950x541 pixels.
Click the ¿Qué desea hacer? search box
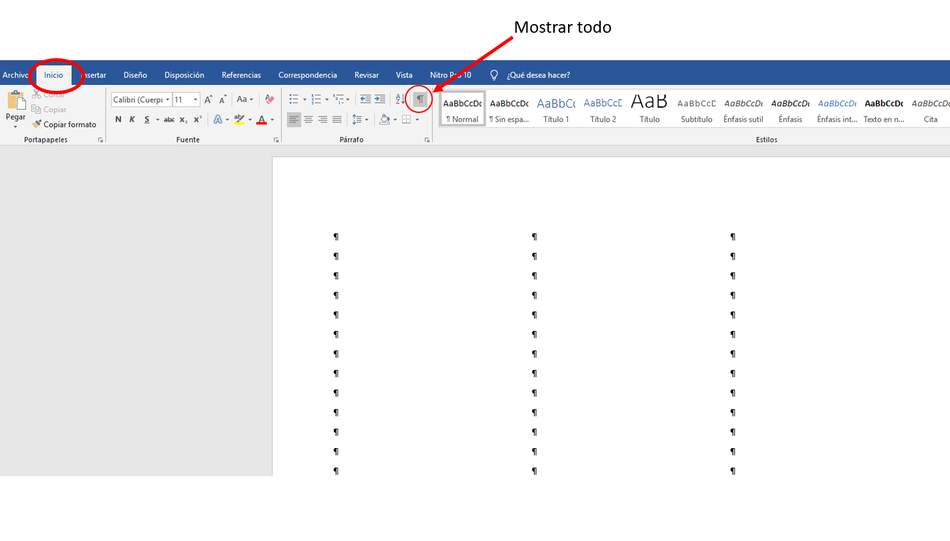pos(538,75)
